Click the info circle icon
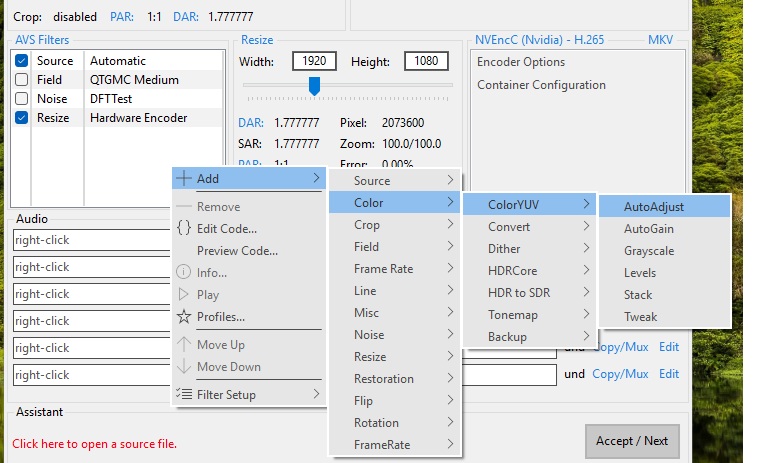The width and height of the screenshot is (775, 463). coord(183,272)
